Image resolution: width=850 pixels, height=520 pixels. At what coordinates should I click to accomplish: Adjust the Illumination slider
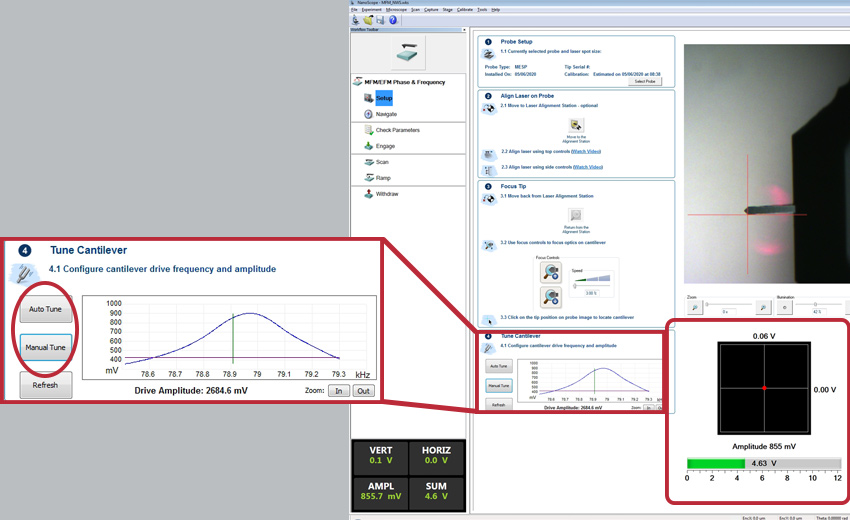coord(817,304)
